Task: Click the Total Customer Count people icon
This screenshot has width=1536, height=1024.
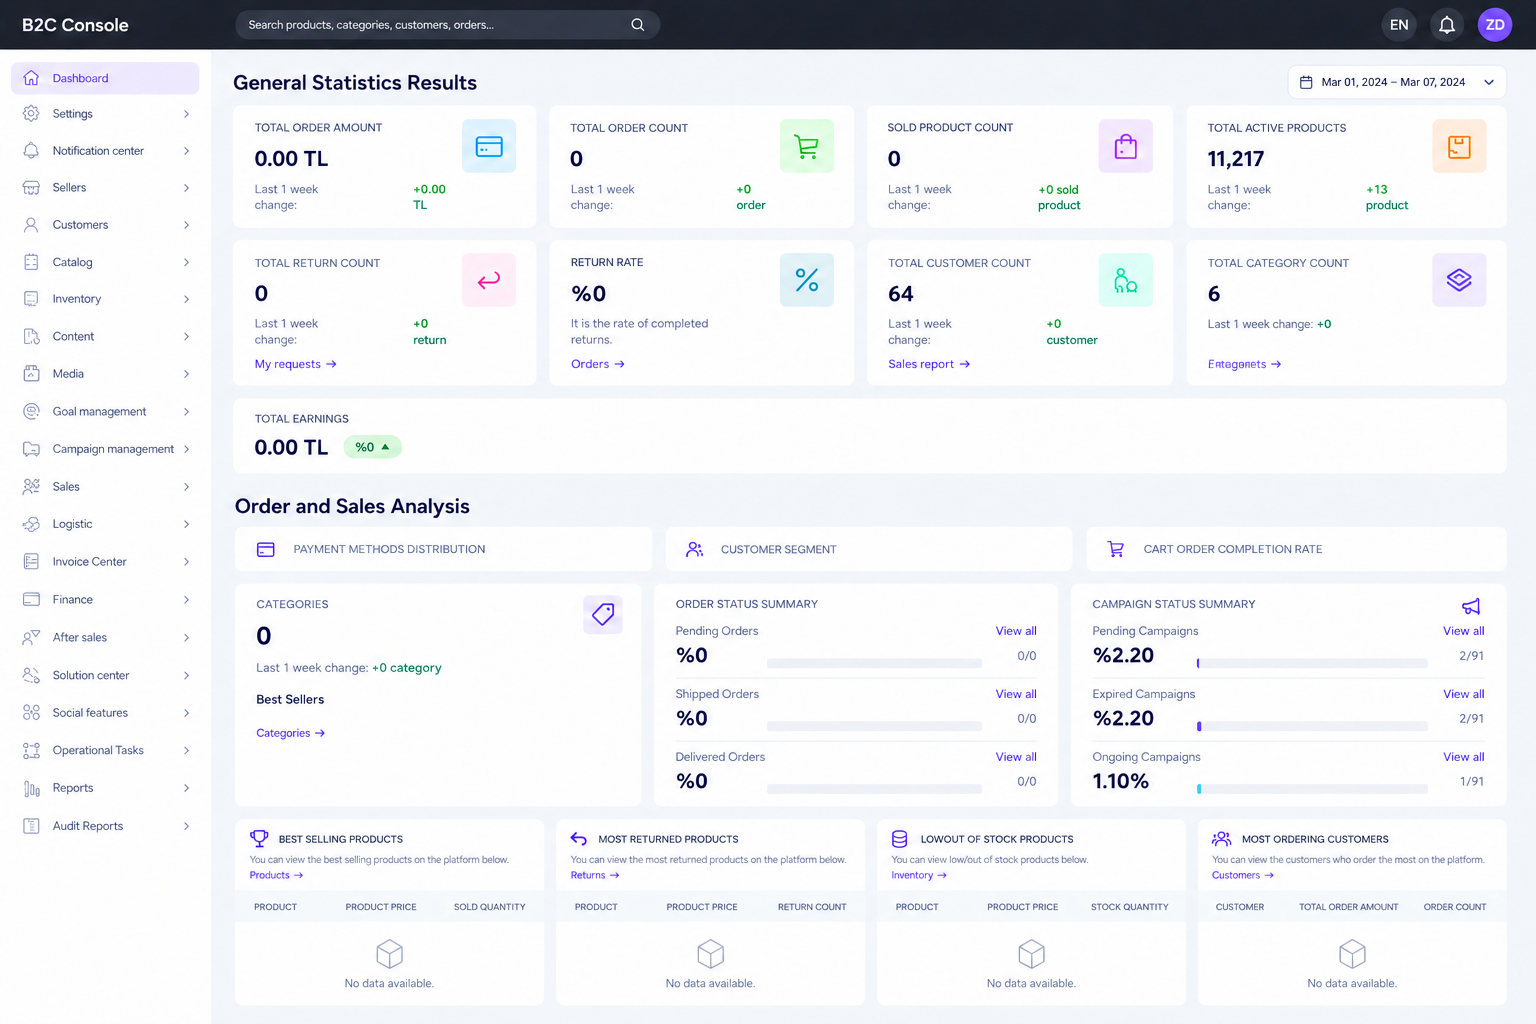Action: pos(1126,280)
